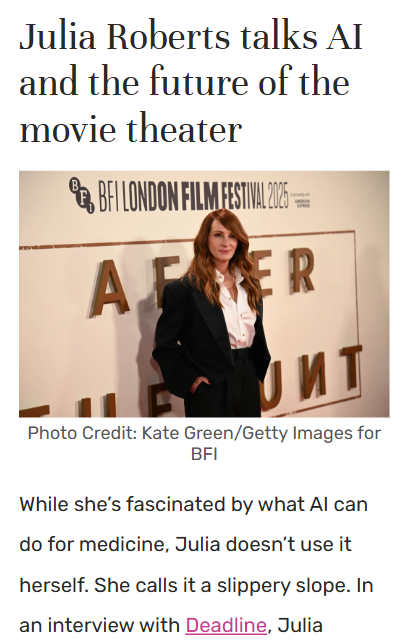
Task: Click the headline 'Julia Roberts talks AI'
Action: click(191, 37)
